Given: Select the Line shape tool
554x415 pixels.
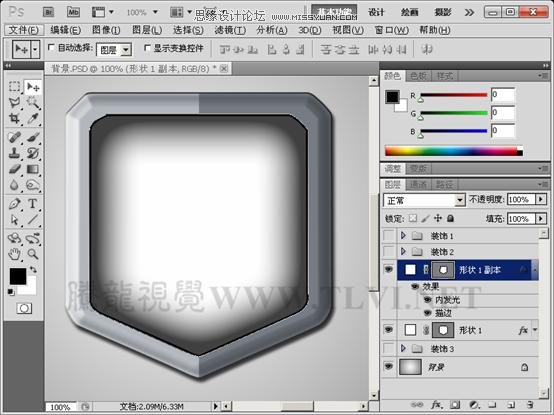Looking at the screenshot, I should [33, 220].
